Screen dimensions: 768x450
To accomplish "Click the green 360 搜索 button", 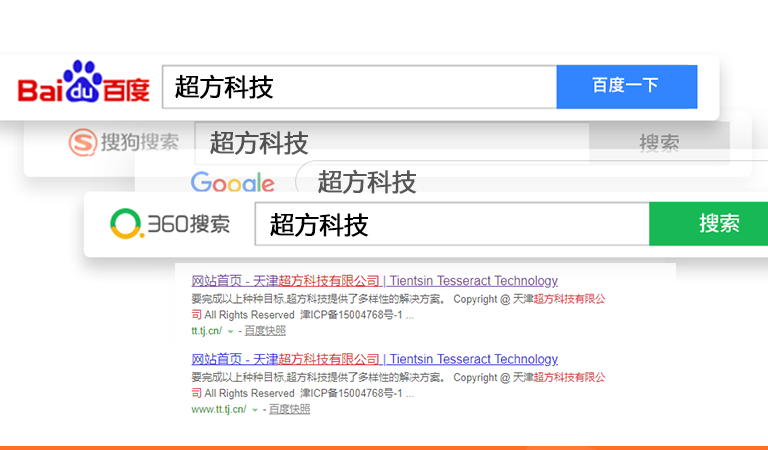I will (708, 224).
